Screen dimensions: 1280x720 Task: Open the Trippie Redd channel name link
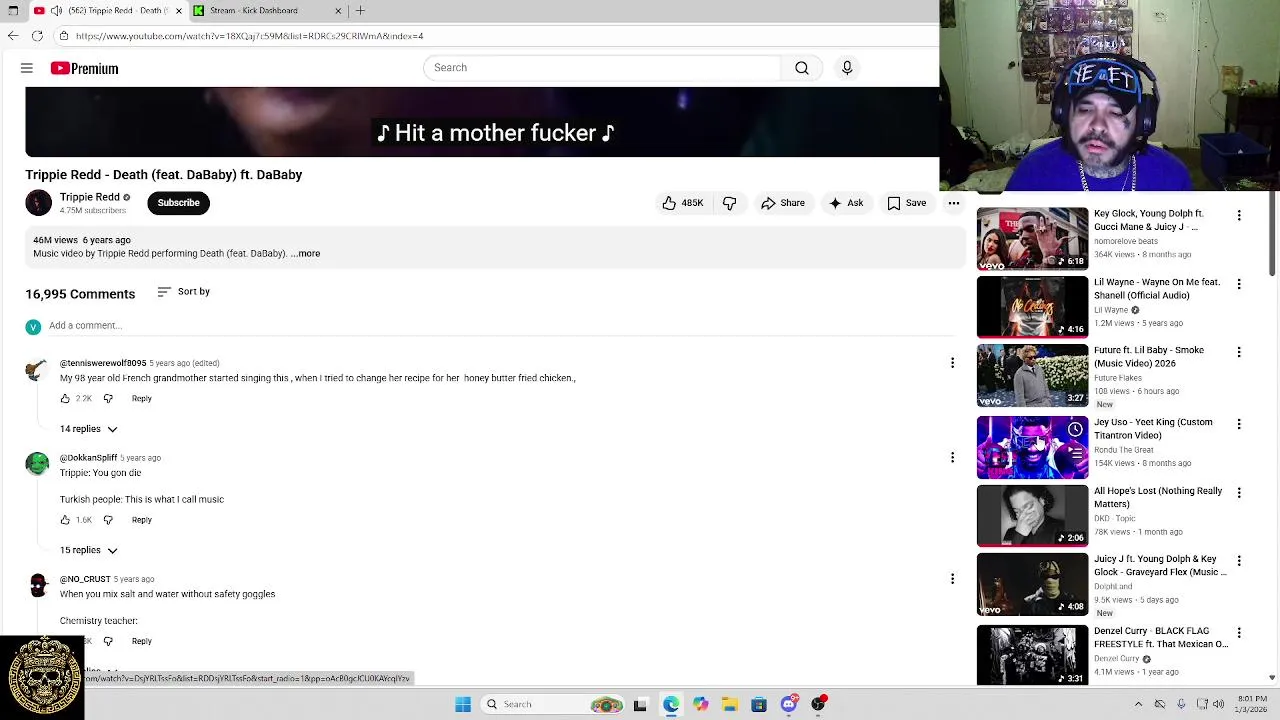[89, 197]
